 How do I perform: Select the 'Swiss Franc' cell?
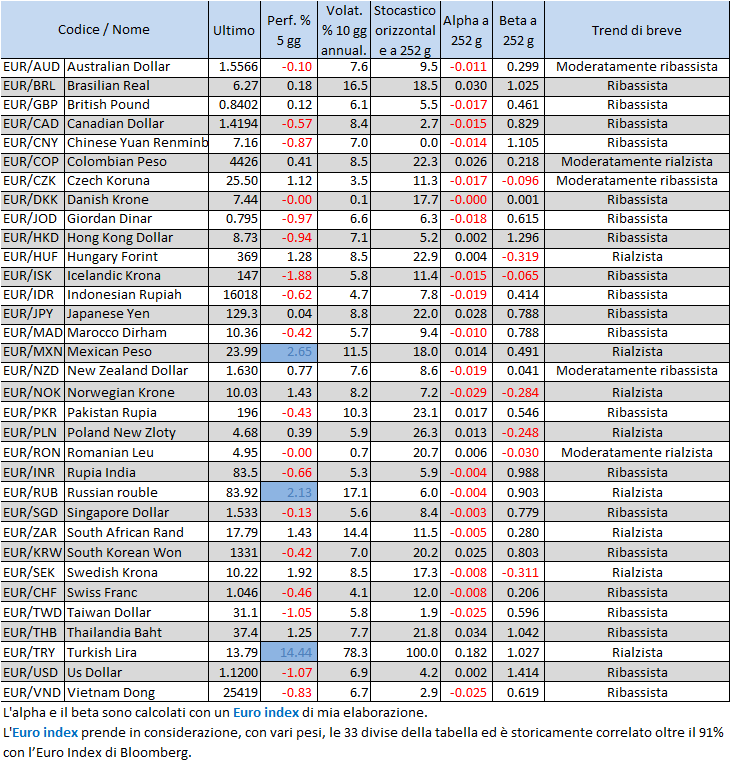[137, 592]
